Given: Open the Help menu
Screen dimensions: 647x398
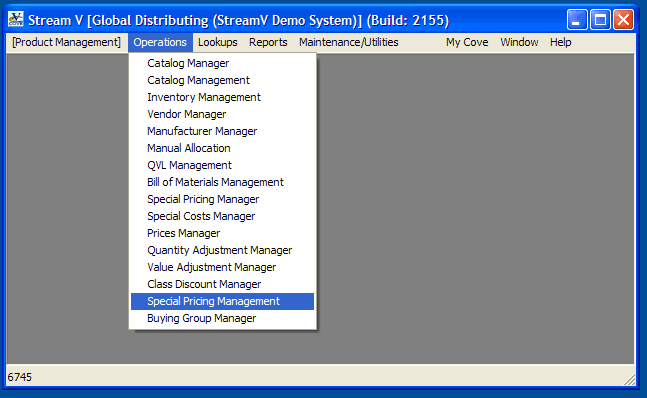Looking at the screenshot, I should (560, 42).
